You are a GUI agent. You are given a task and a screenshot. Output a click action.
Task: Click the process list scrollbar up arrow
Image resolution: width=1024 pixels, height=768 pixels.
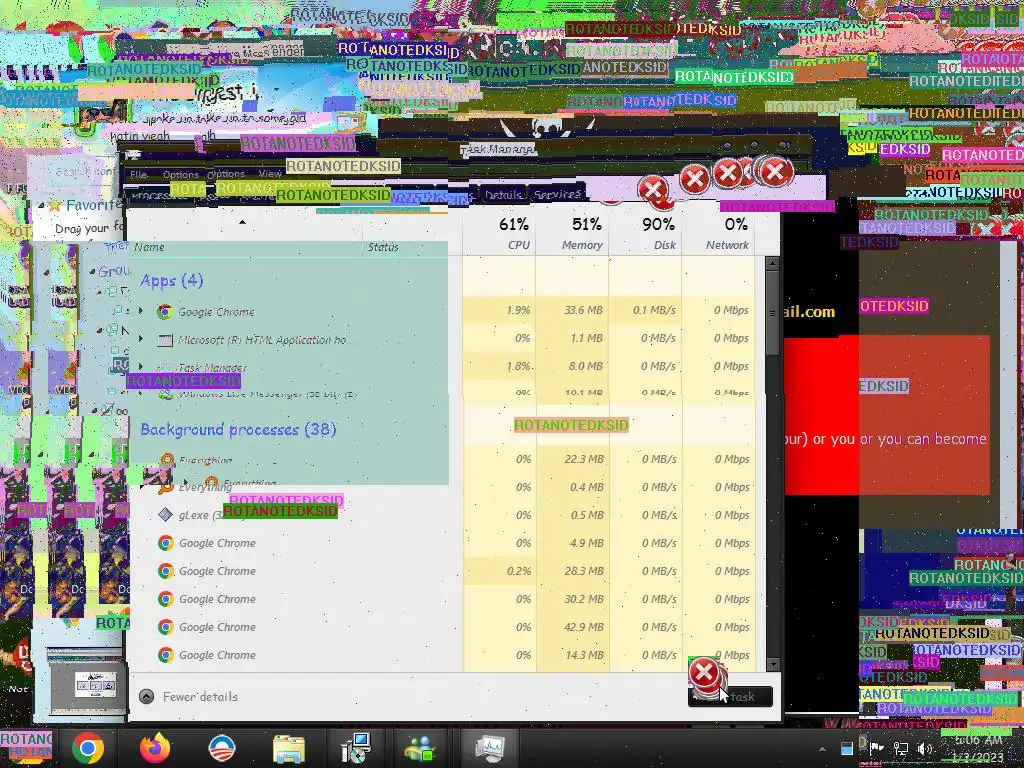pyautogui.click(x=773, y=264)
